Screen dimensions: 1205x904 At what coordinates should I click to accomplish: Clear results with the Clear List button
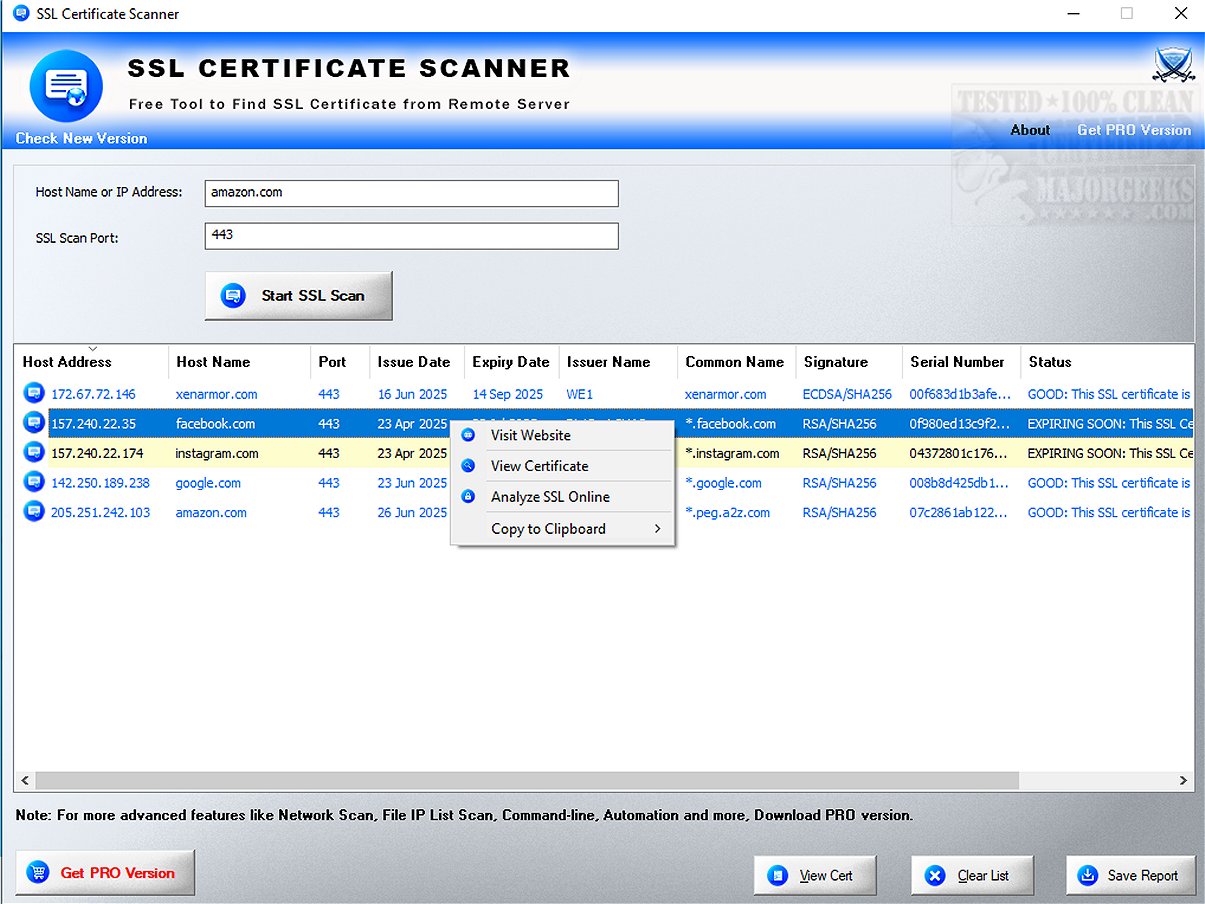[x=971, y=875]
